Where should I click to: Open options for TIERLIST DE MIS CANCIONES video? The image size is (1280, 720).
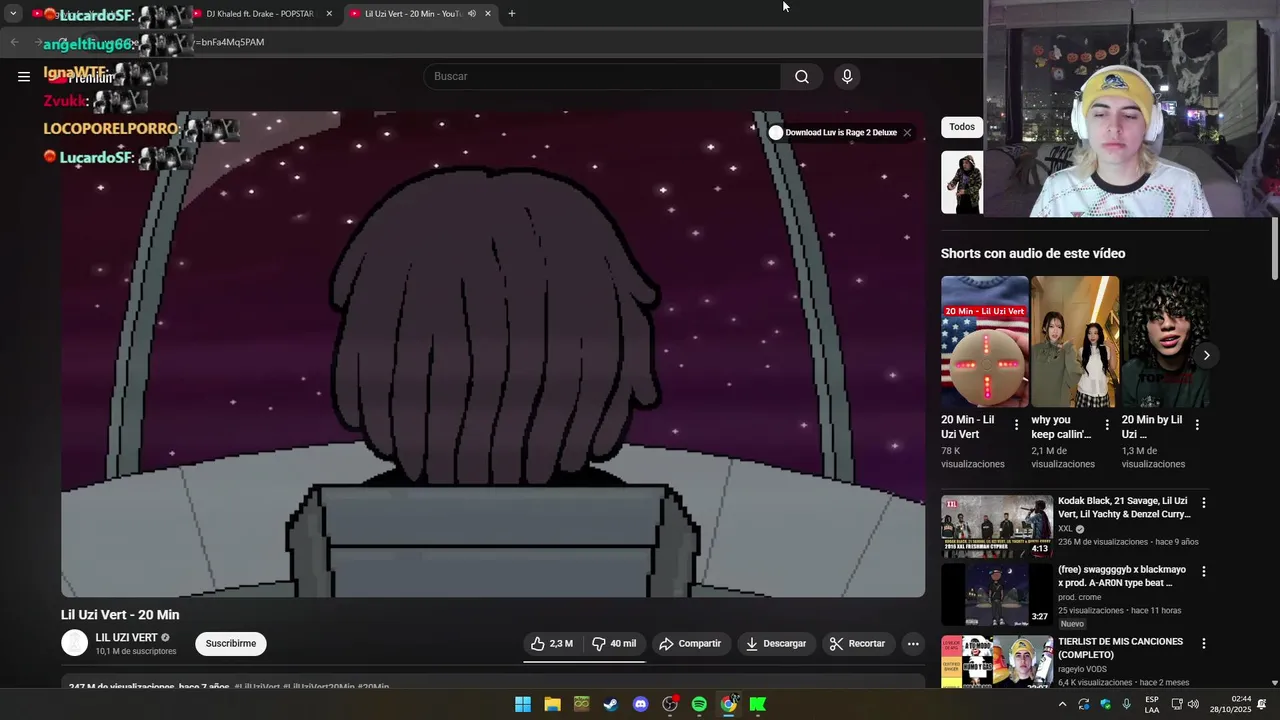click(x=1203, y=644)
